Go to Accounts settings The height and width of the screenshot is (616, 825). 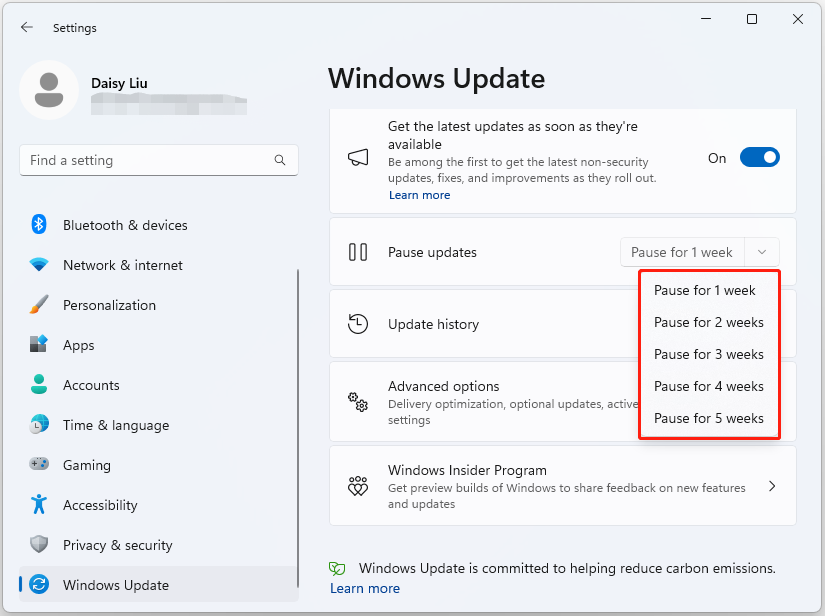[x=158, y=385]
